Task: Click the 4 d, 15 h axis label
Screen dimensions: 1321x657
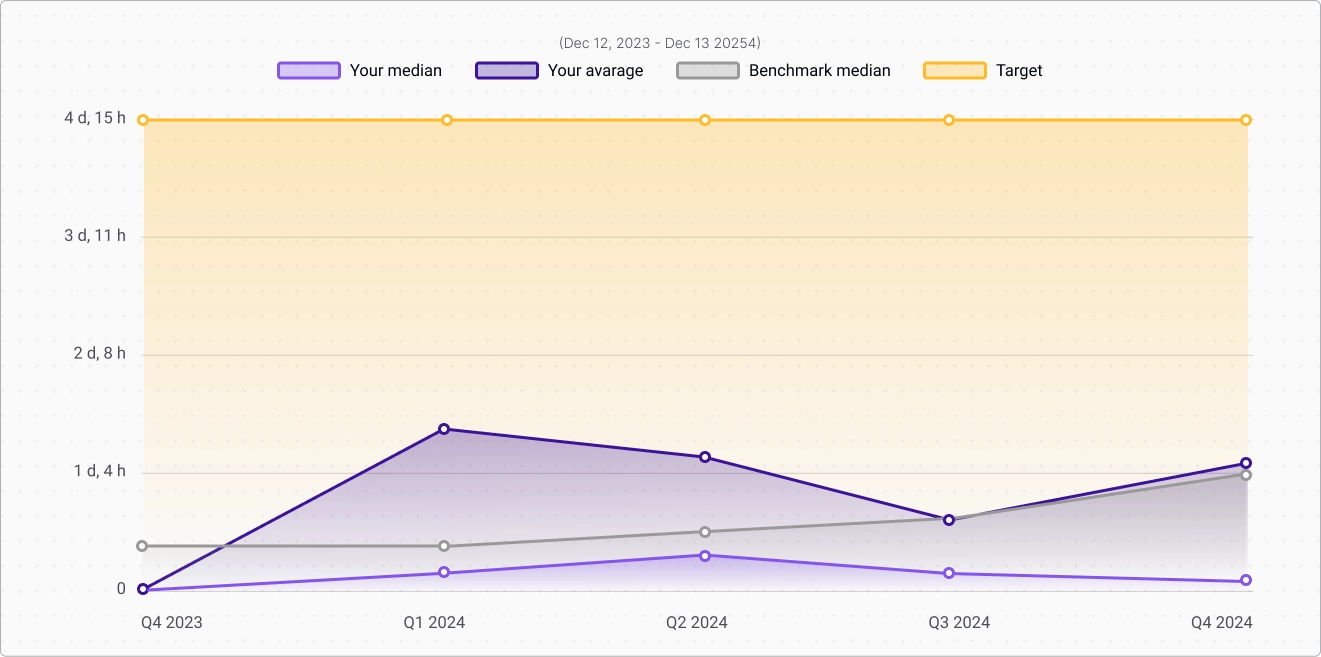Action: pos(95,118)
